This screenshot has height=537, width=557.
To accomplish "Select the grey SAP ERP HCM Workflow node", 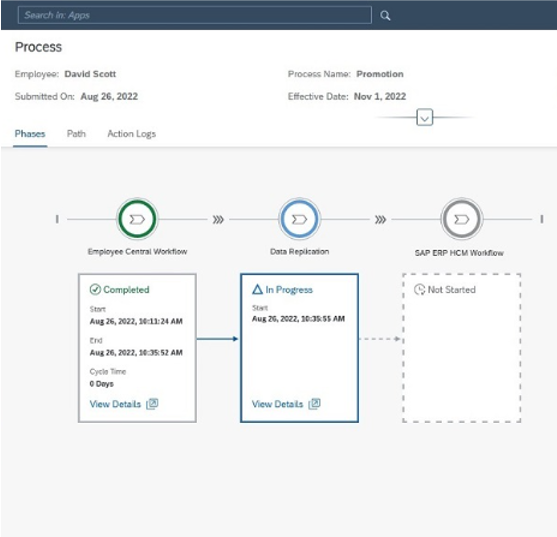I will 461,219.
